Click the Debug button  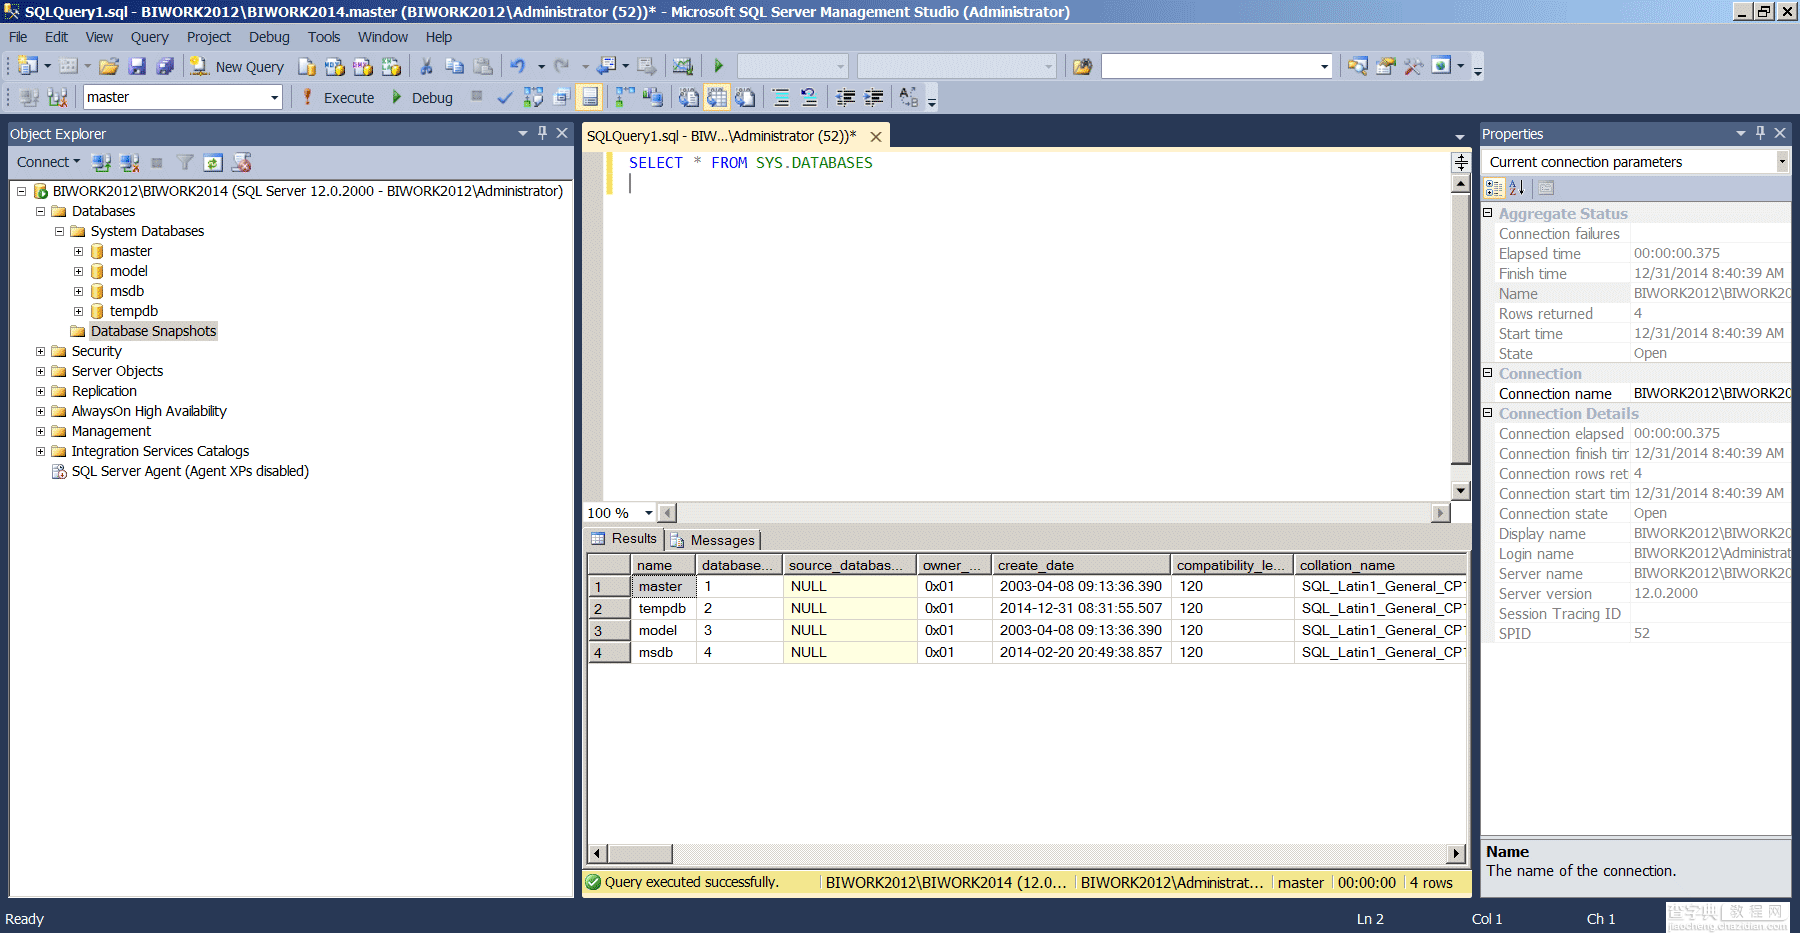point(422,97)
